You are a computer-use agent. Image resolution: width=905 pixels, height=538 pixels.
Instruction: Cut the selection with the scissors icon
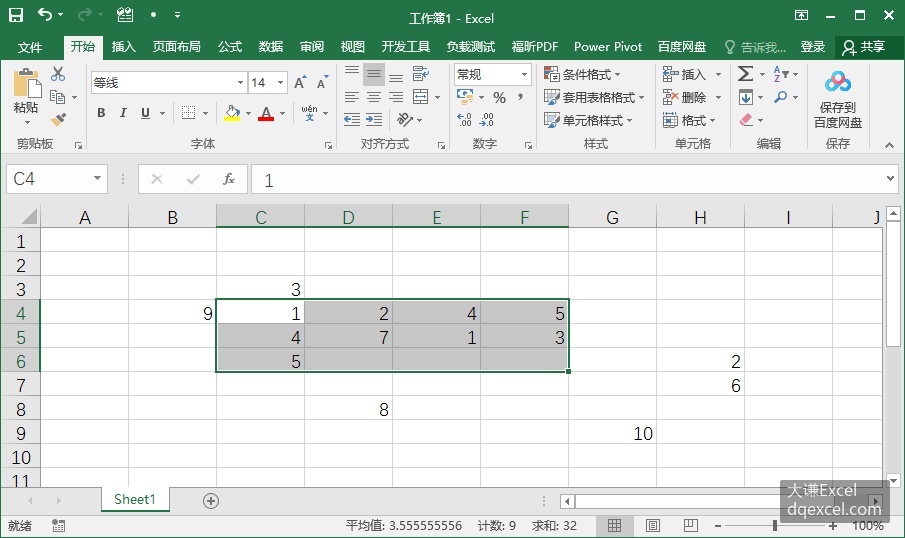pyautogui.click(x=58, y=74)
